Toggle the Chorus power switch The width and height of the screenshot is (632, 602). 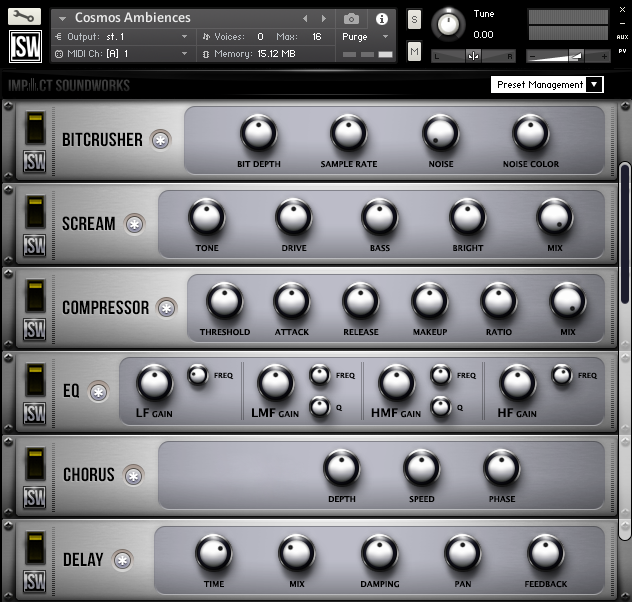coord(35,464)
